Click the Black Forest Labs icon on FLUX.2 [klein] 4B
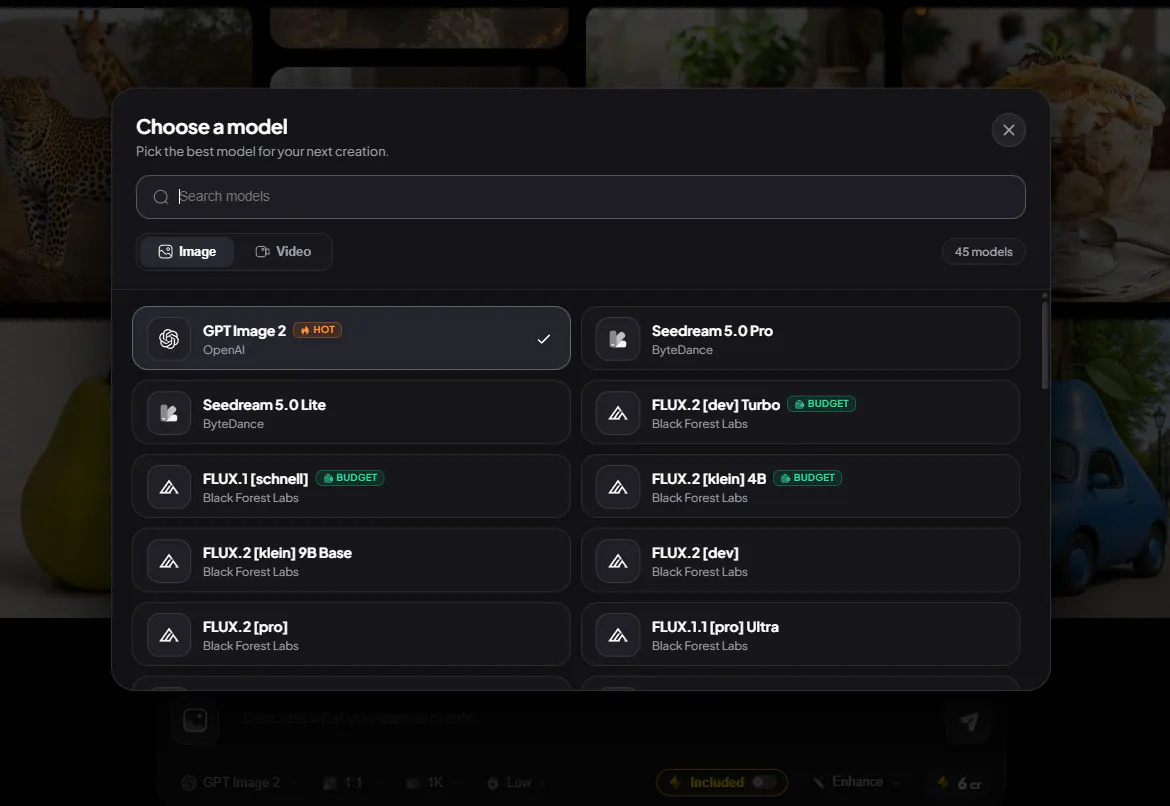The width and height of the screenshot is (1170, 806). point(618,487)
